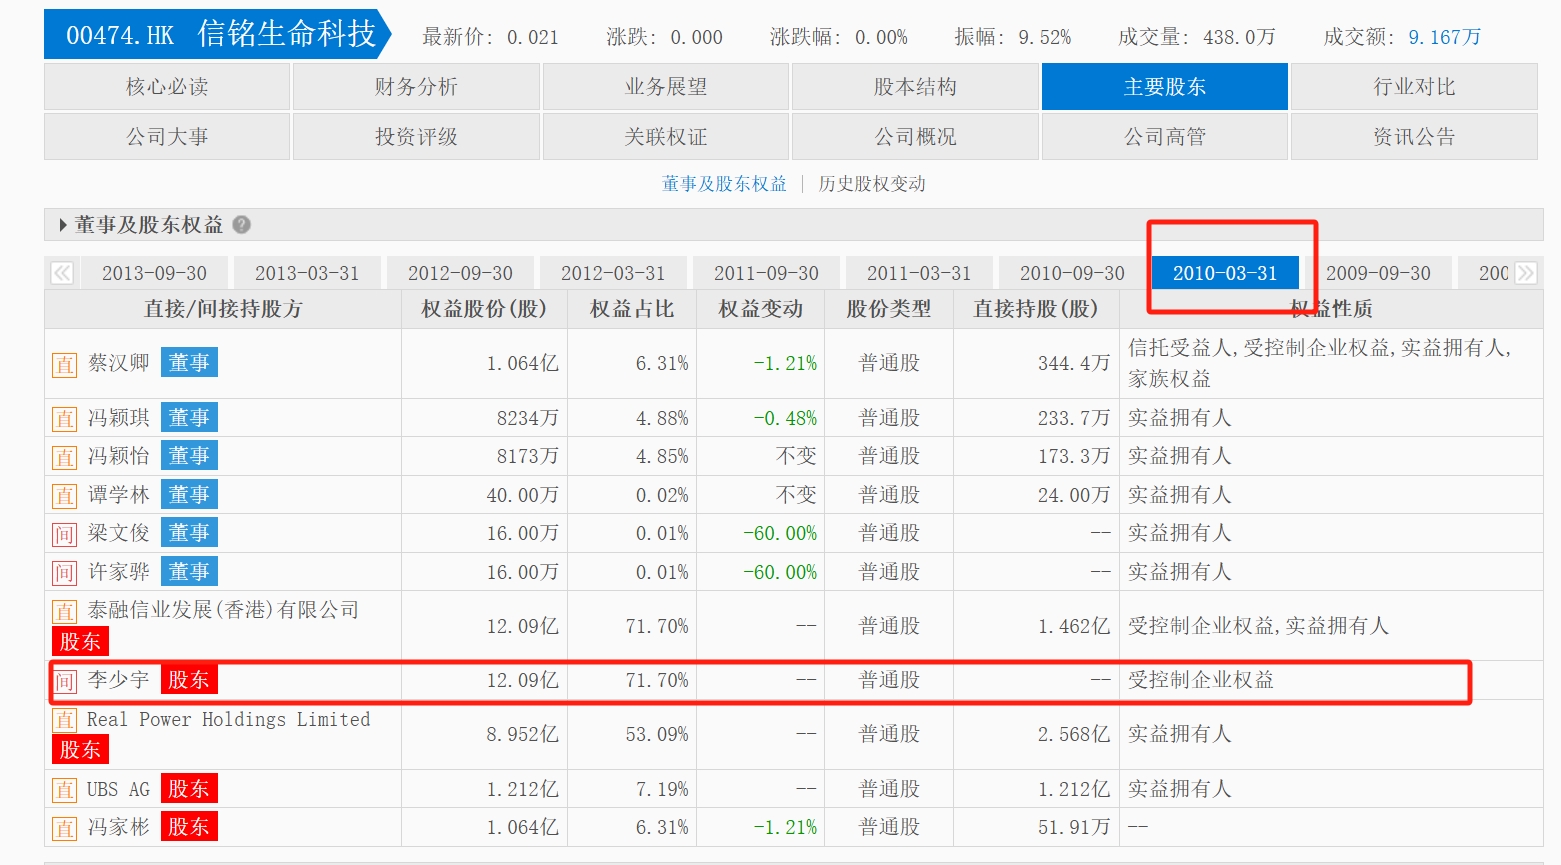This screenshot has width=1561, height=865.
Task: Click the 直 icon next to 冯颖琪
Action: pos(65,419)
